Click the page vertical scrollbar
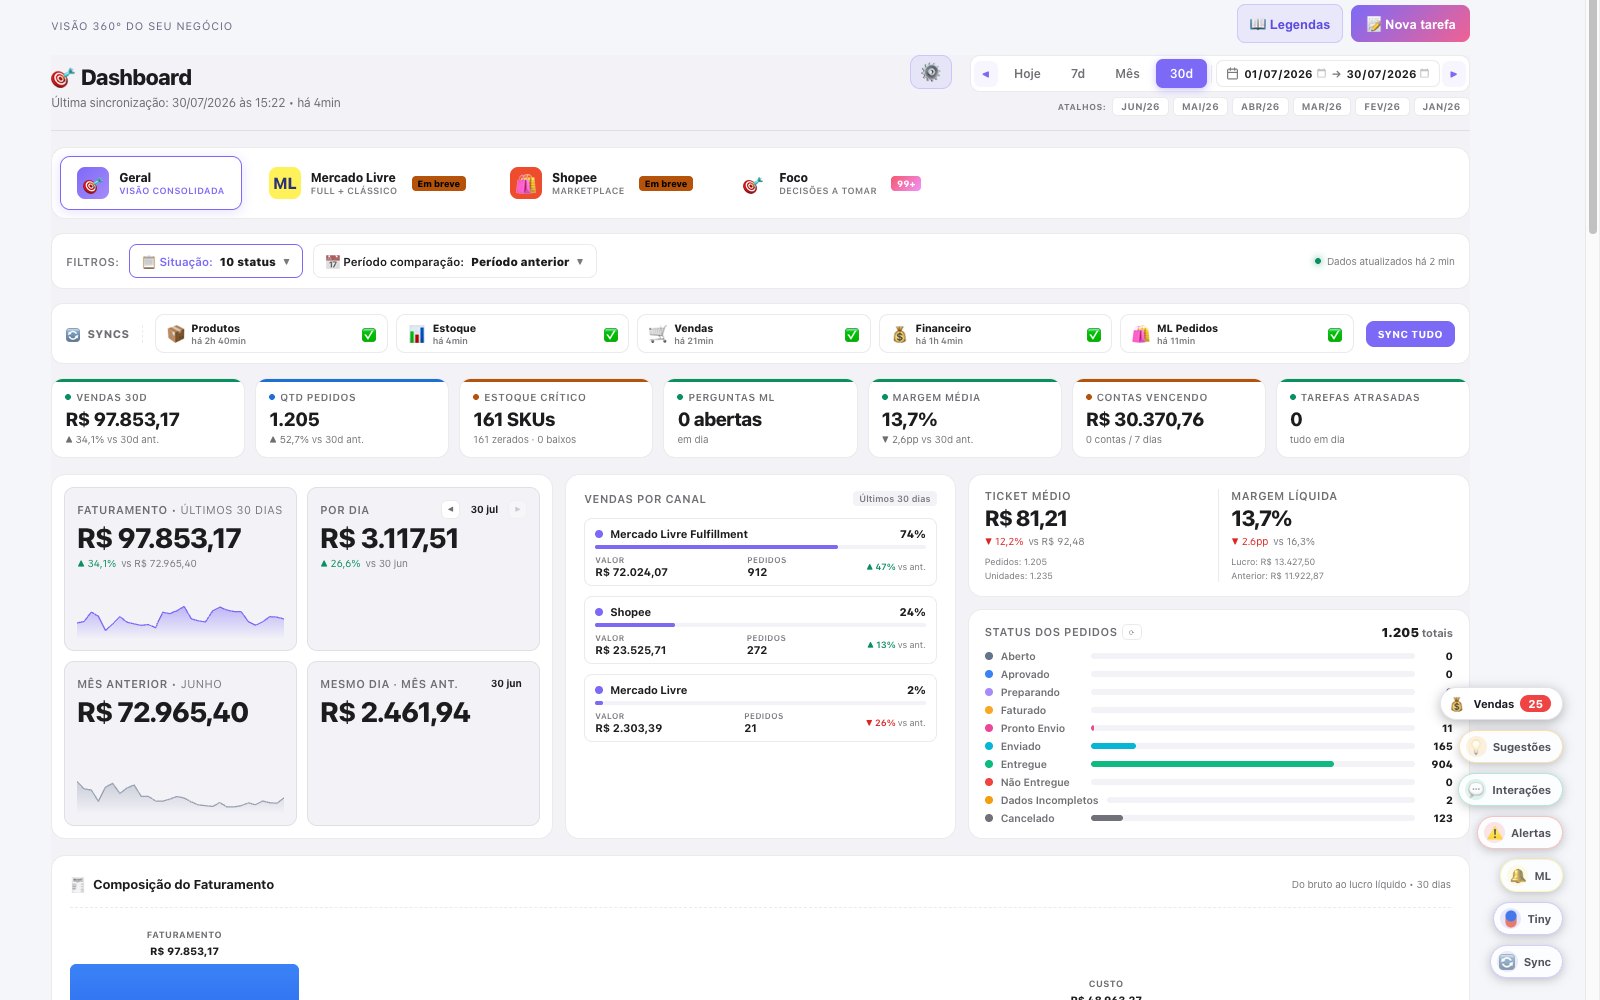Image resolution: width=1600 pixels, height=1000 pixels. click(1593, 120)
